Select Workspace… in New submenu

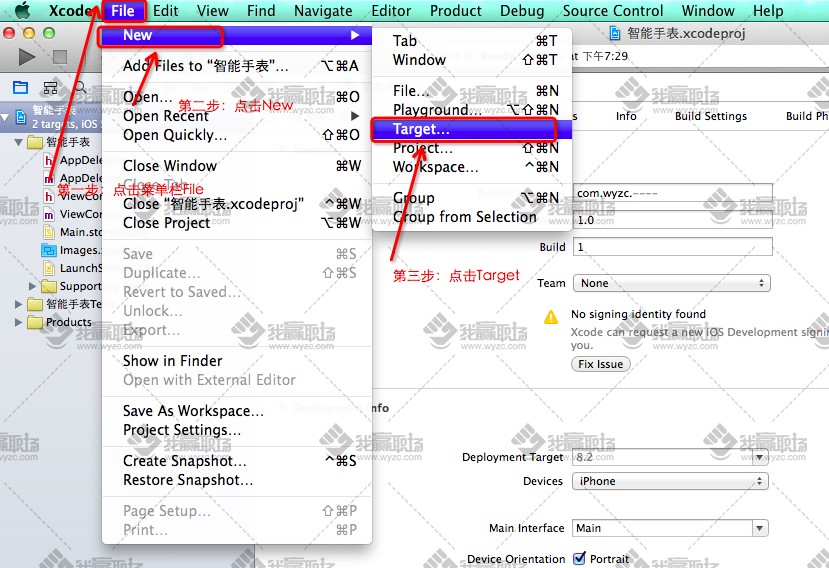pyautogui.click(x=472, y=167)
